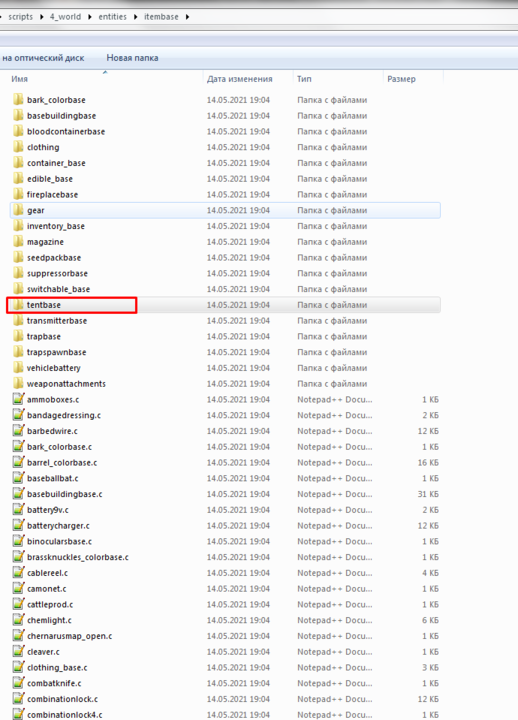The image size is (518, 720).
Task: Click the trapspawnbase folder icon
Action: tap(18, 352)
